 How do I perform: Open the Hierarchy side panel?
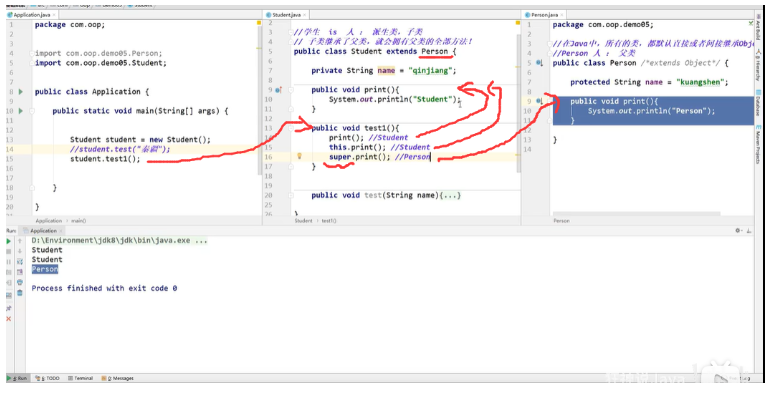point(758,65)
